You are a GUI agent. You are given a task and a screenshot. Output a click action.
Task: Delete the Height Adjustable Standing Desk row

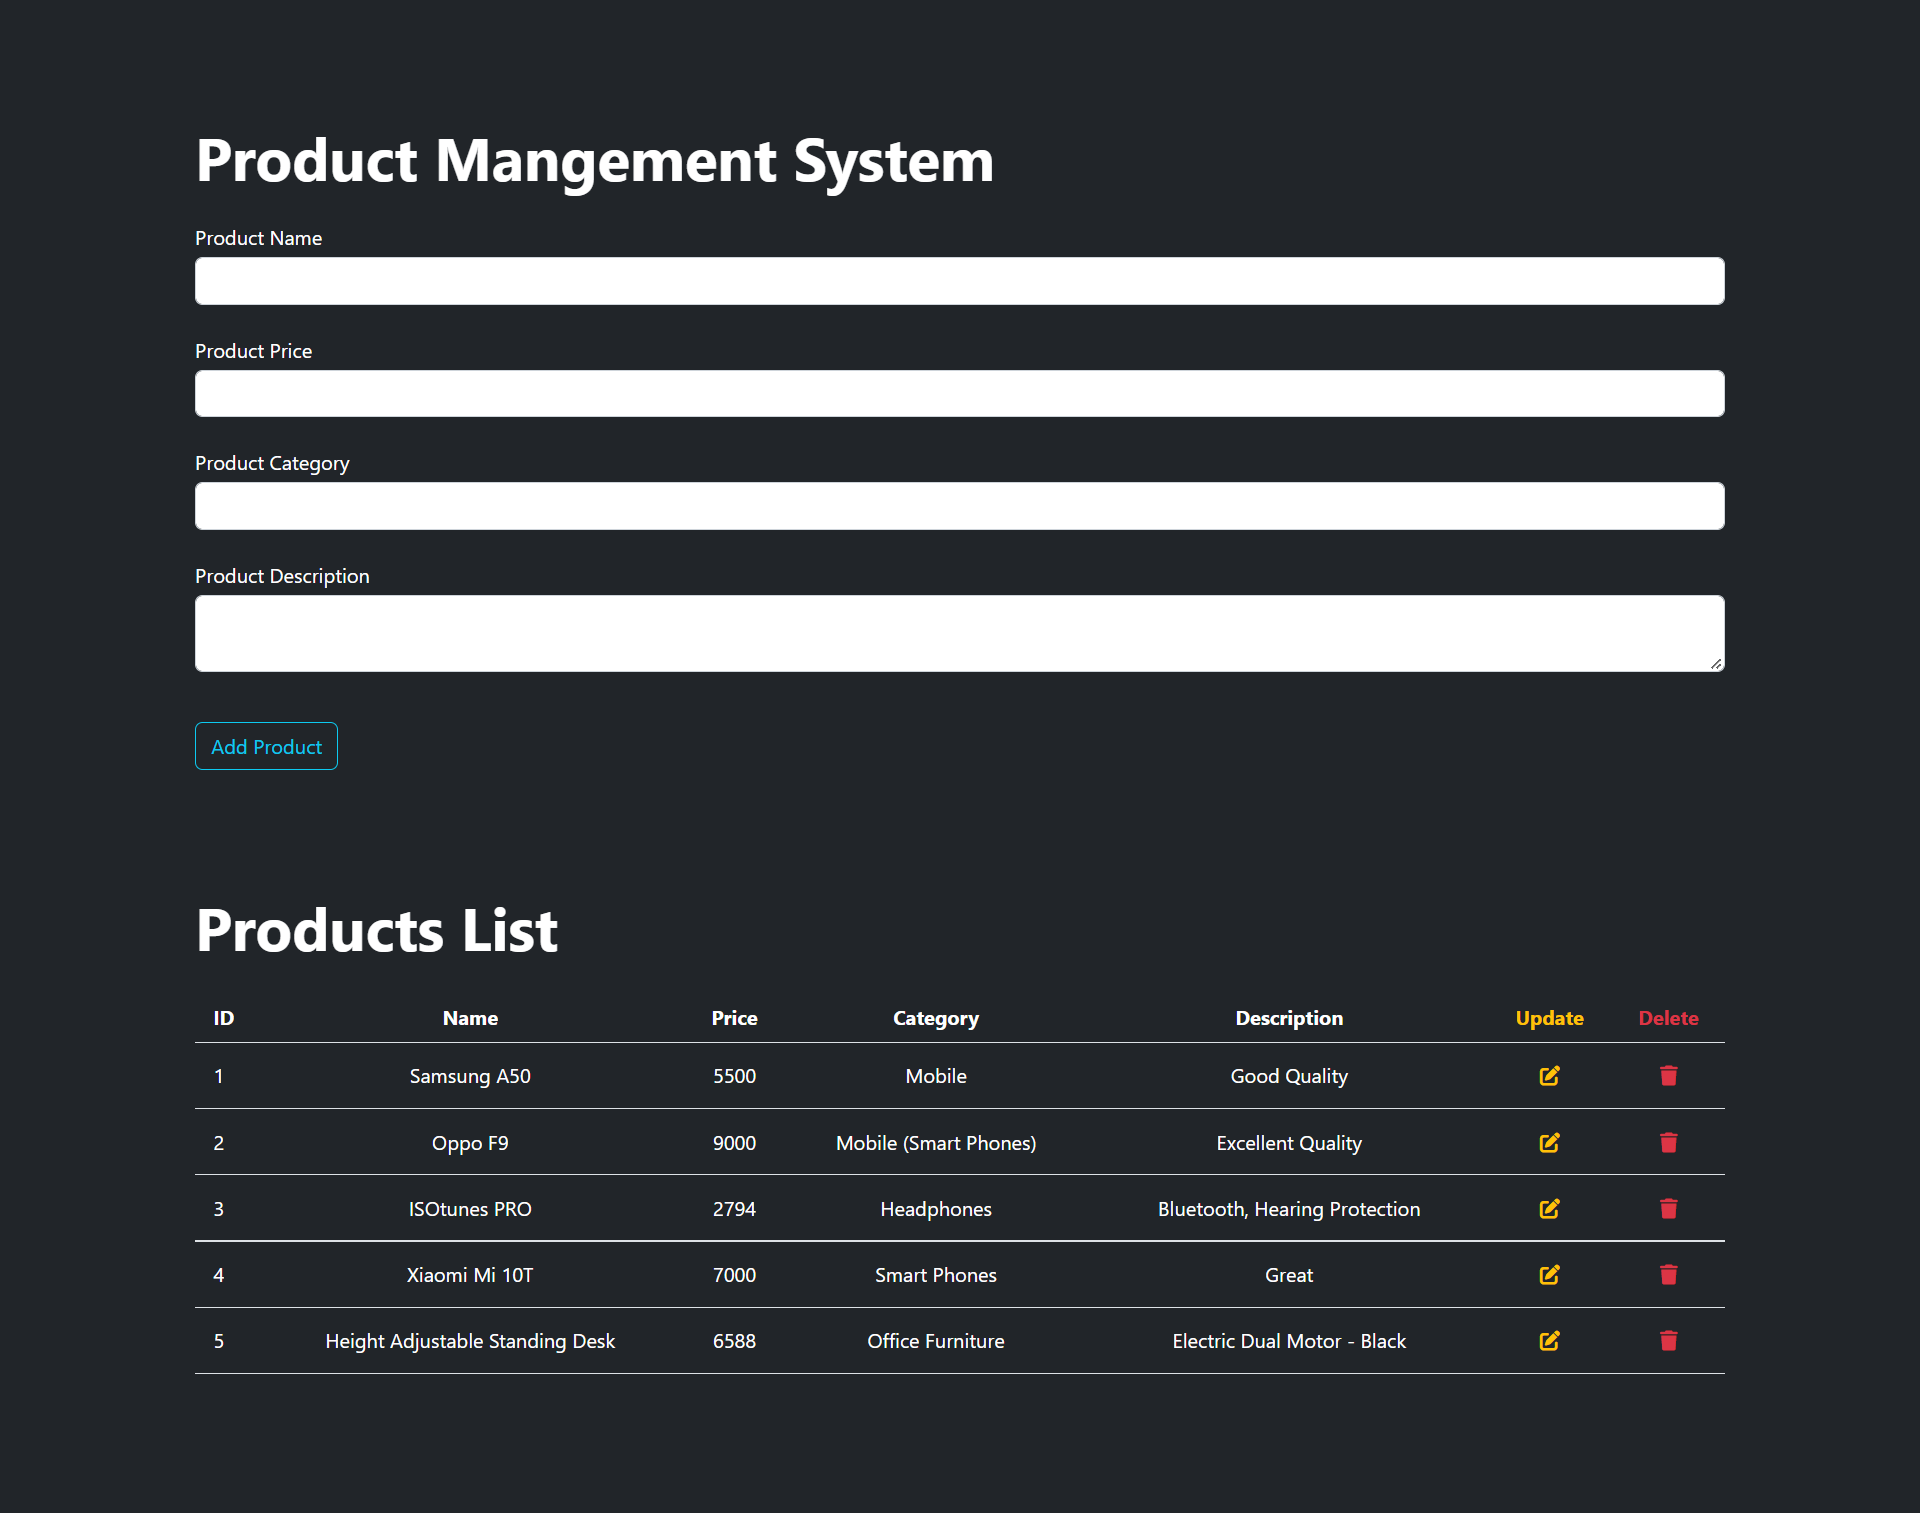click(1668, 1341)
